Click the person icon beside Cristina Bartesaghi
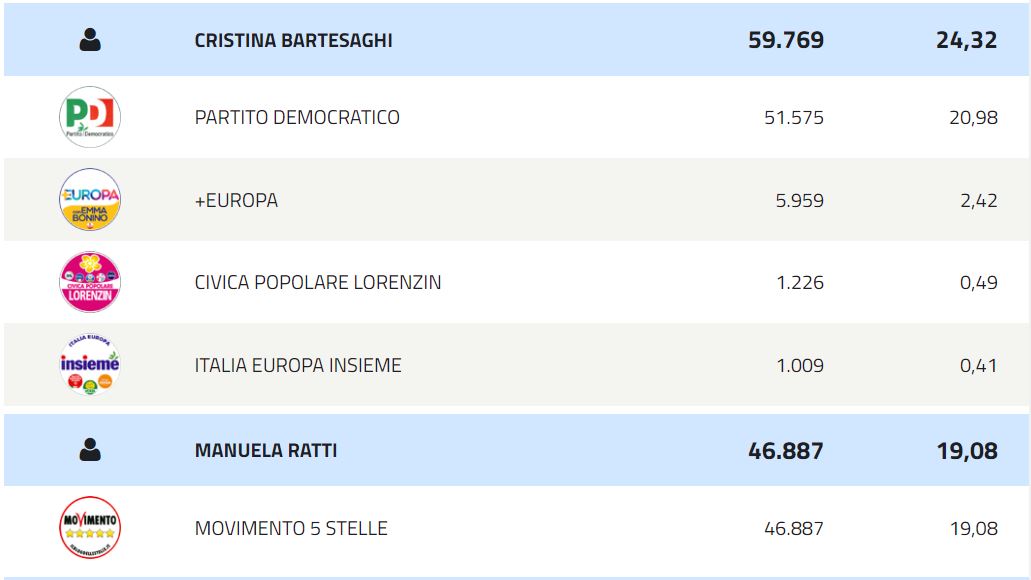The image size is (1031, 580). [90, 40]
